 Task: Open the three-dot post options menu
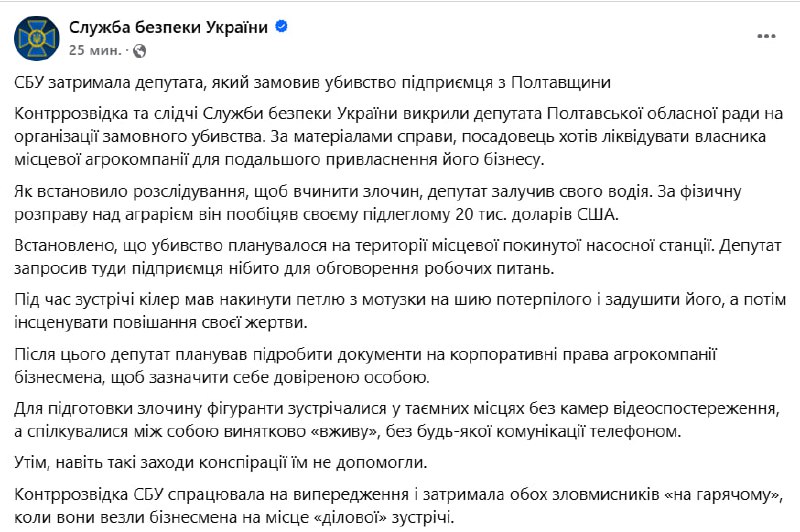pyautogui.click(x=766, y=37)
